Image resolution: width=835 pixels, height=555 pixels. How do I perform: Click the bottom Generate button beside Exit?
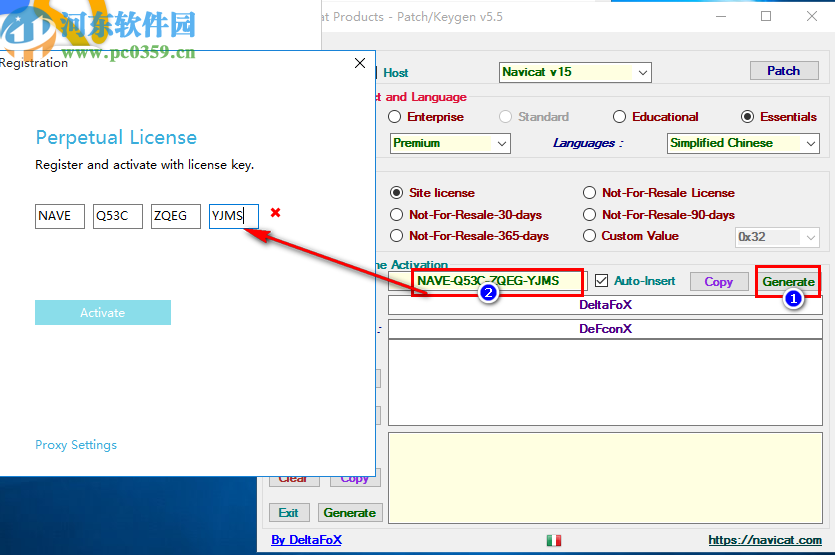coord(350,513)
